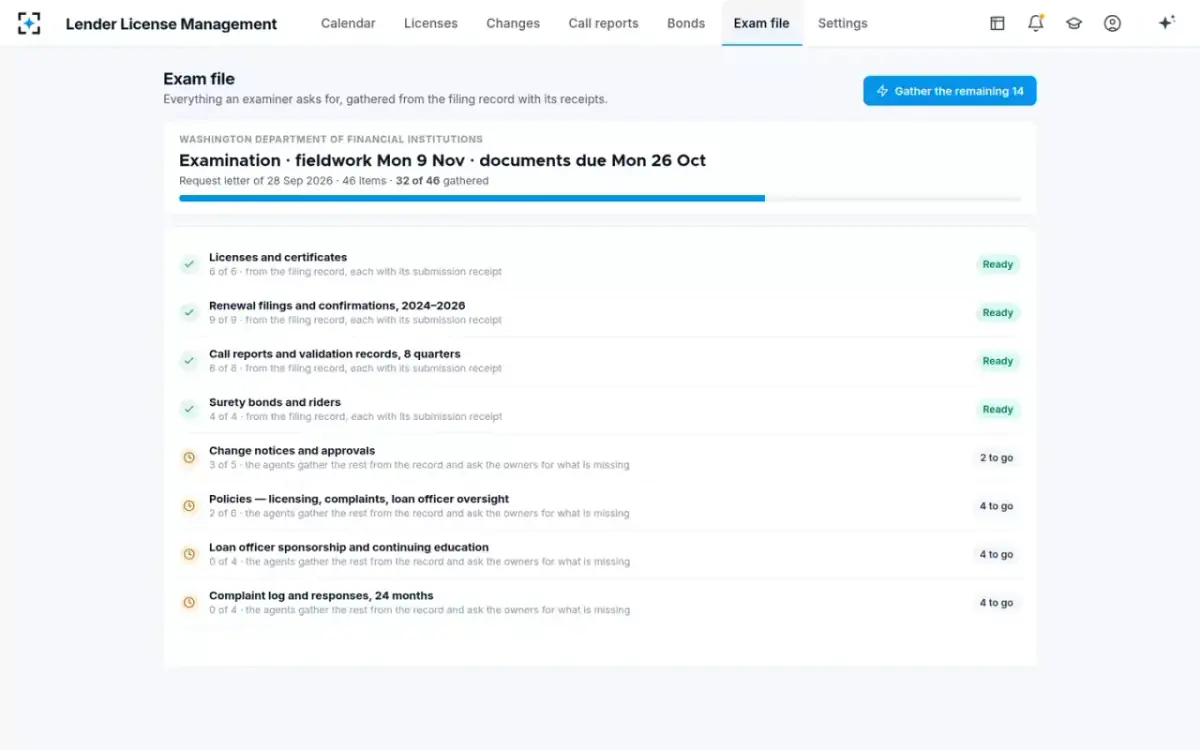Open Licenses and certificates row
The height and width of the screenshot is (750, 1200).
tap(600, 265)
